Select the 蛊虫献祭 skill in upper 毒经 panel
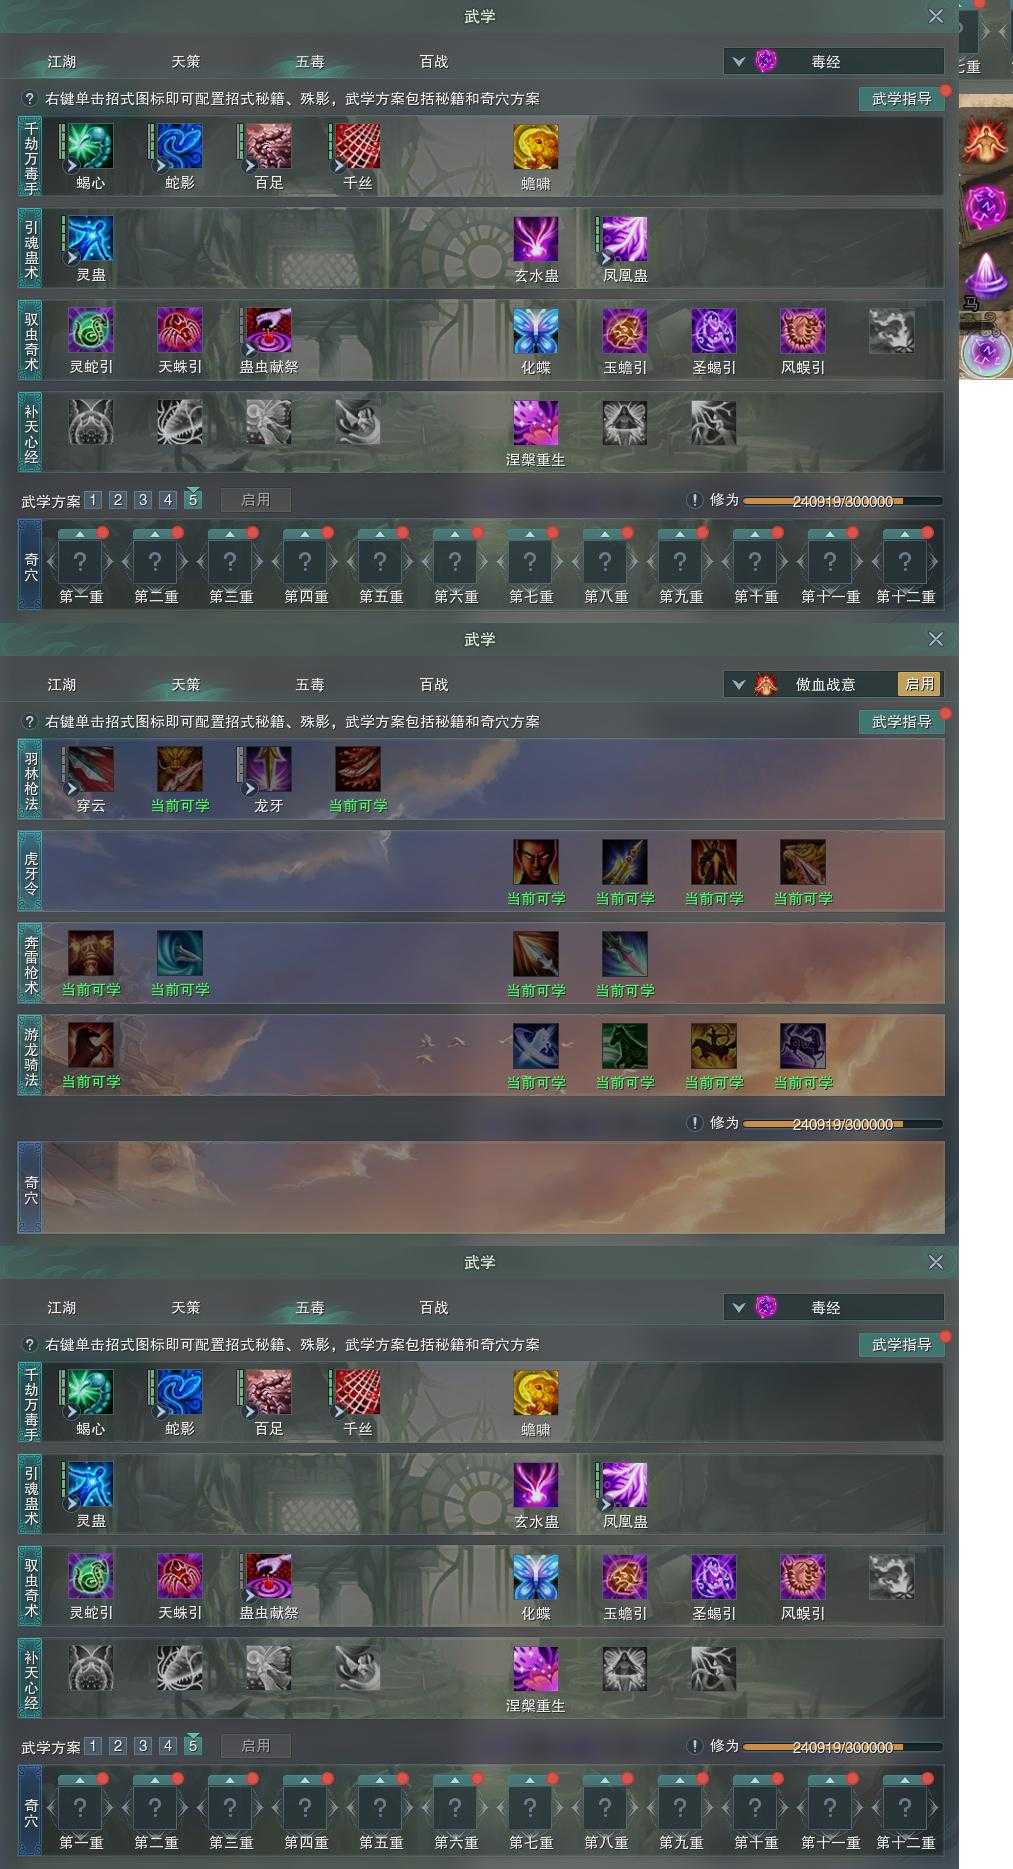The height and width of the screenshot is (1869, 1013). click(x=268, y=331)
